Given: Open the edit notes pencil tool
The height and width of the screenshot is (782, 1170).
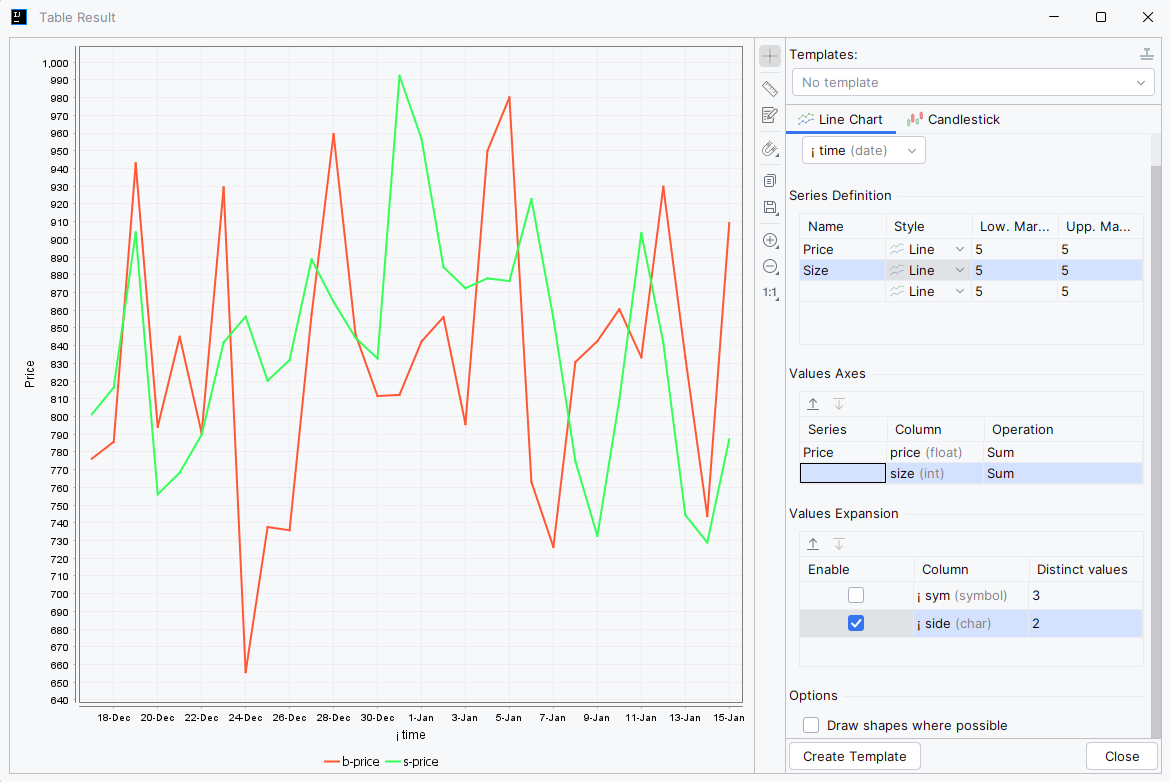Looking at the screenshot, I should [x=770, y=116].
